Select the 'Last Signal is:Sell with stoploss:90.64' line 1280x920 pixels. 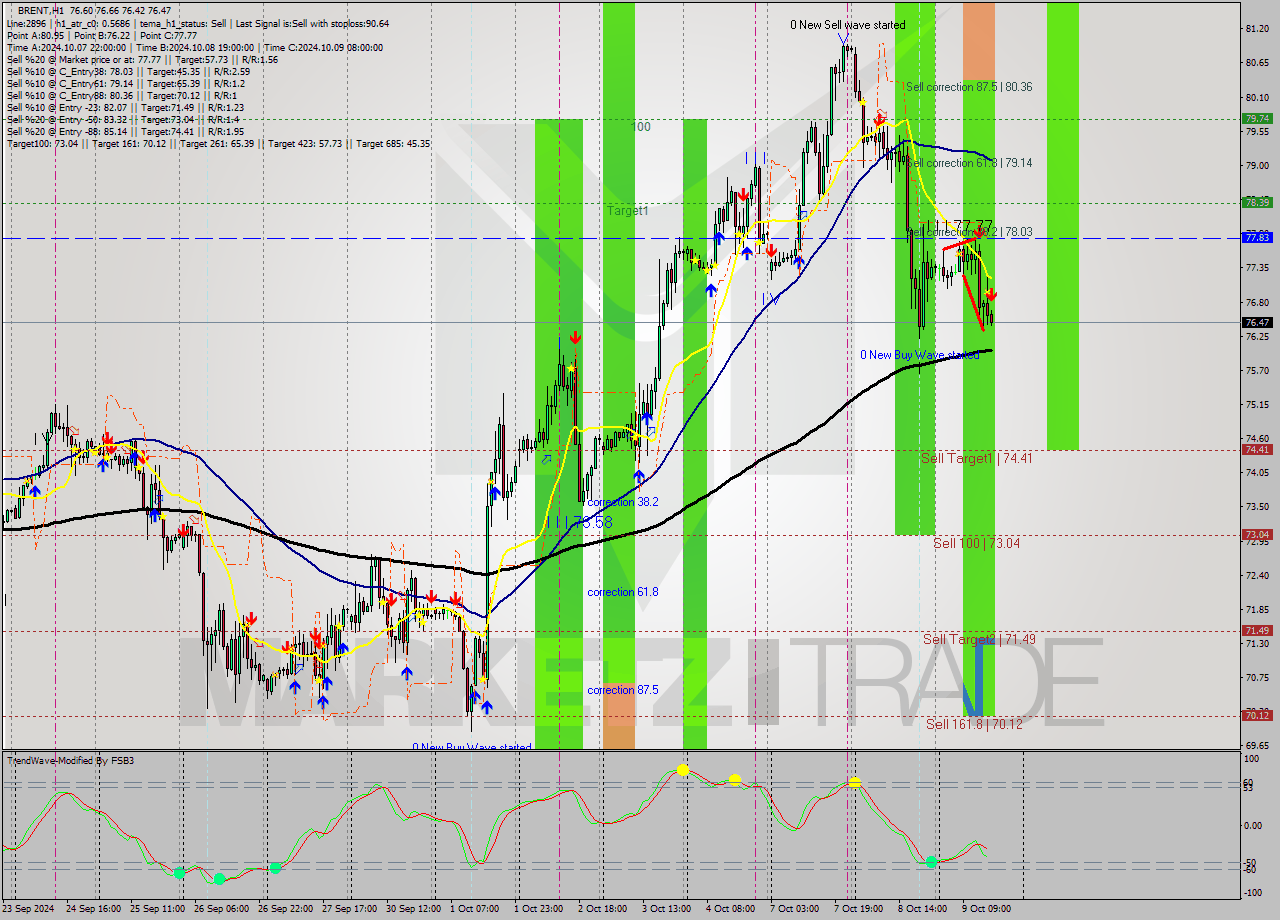tap(314, 23)
